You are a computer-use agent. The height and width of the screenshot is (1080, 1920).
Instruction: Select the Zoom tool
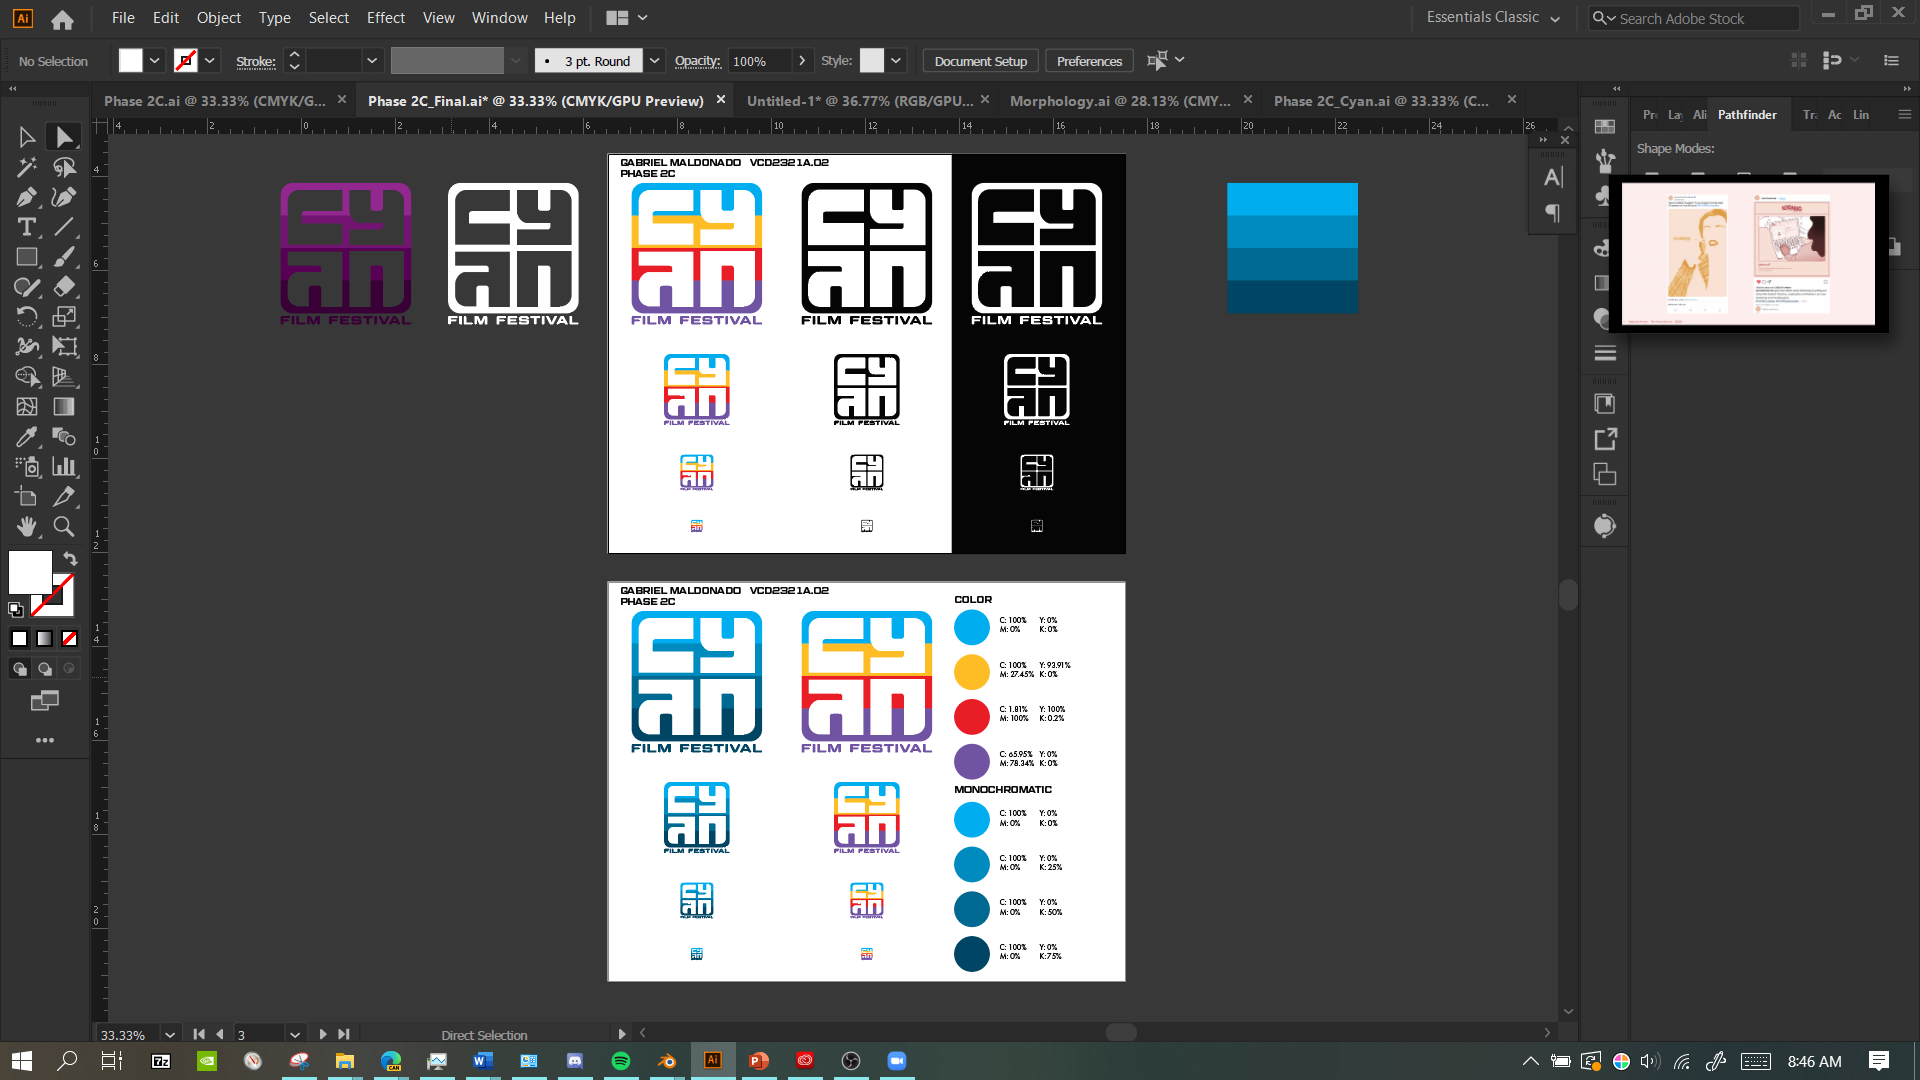coord(64,527)
